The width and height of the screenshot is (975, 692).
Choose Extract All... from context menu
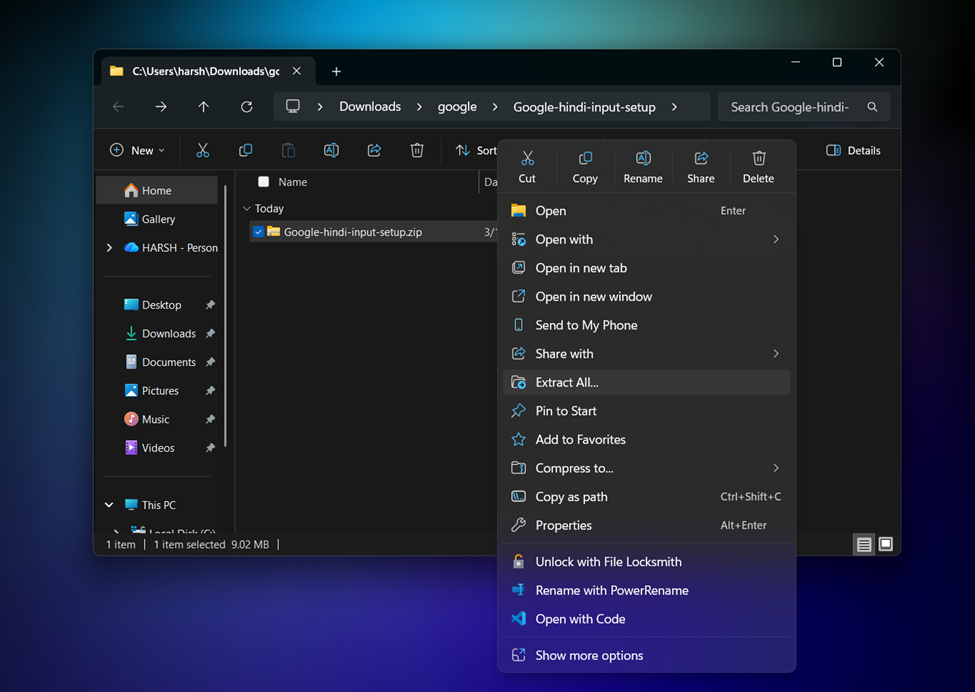click(567, 382)
